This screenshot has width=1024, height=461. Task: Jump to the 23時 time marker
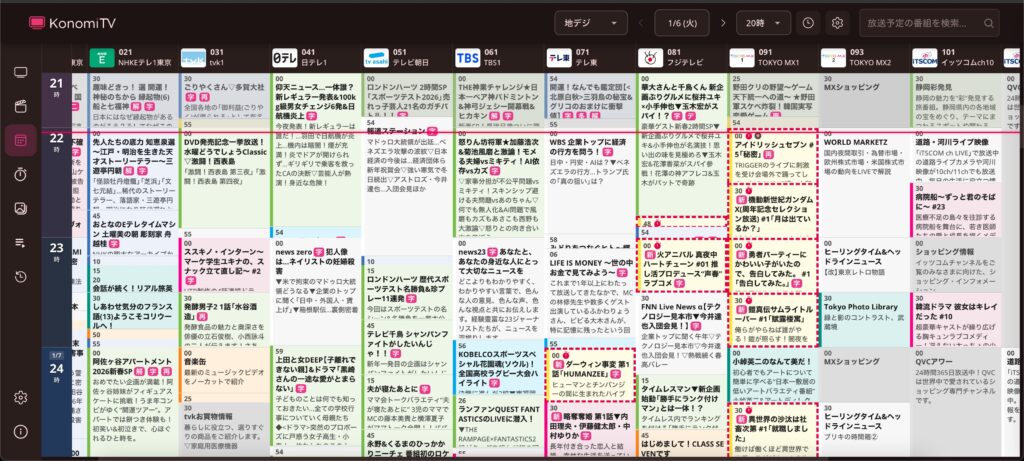(56, 252)
